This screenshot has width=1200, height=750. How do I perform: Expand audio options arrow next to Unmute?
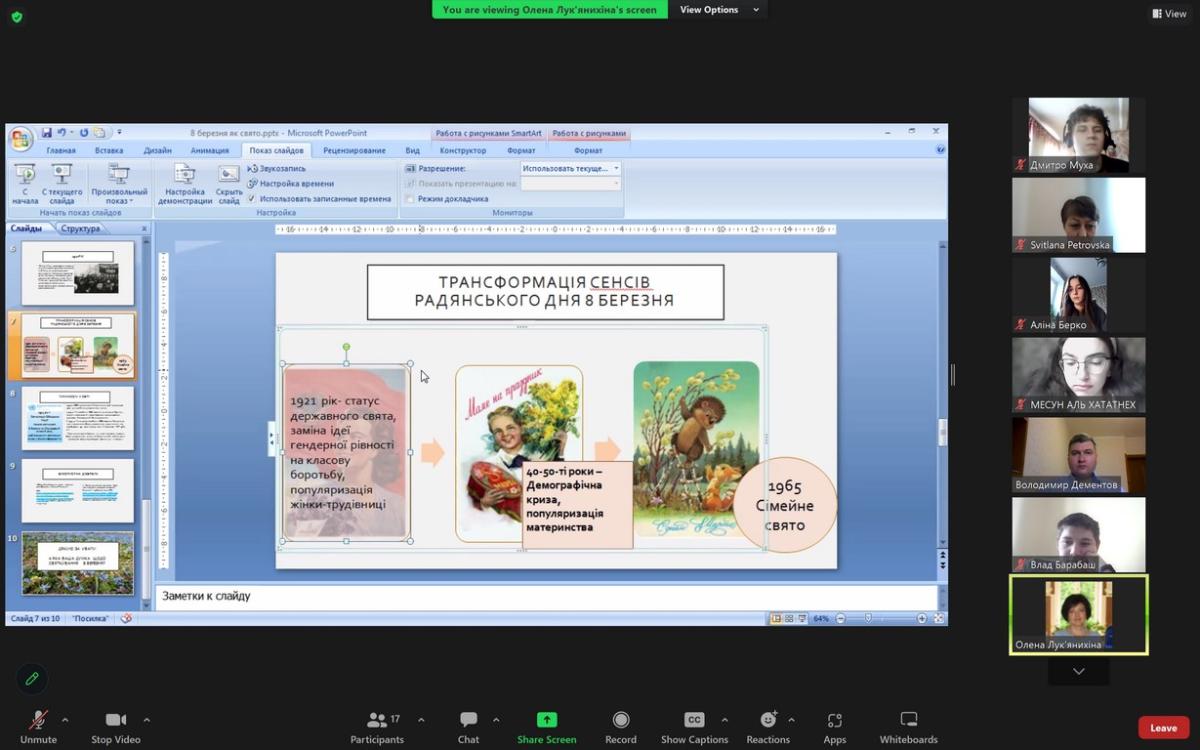[x=65, y=719]
